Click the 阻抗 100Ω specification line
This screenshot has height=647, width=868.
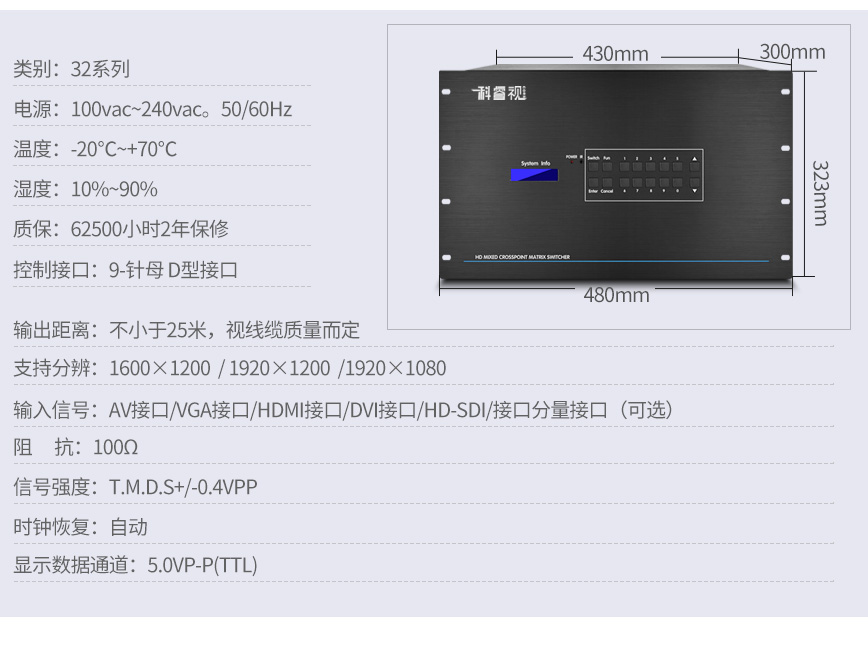pos(76,447)
